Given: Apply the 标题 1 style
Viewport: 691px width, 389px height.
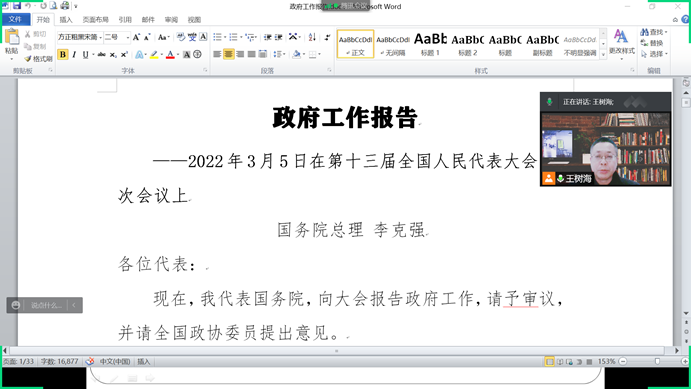Looking at the screenshot, I should [430, 44].
